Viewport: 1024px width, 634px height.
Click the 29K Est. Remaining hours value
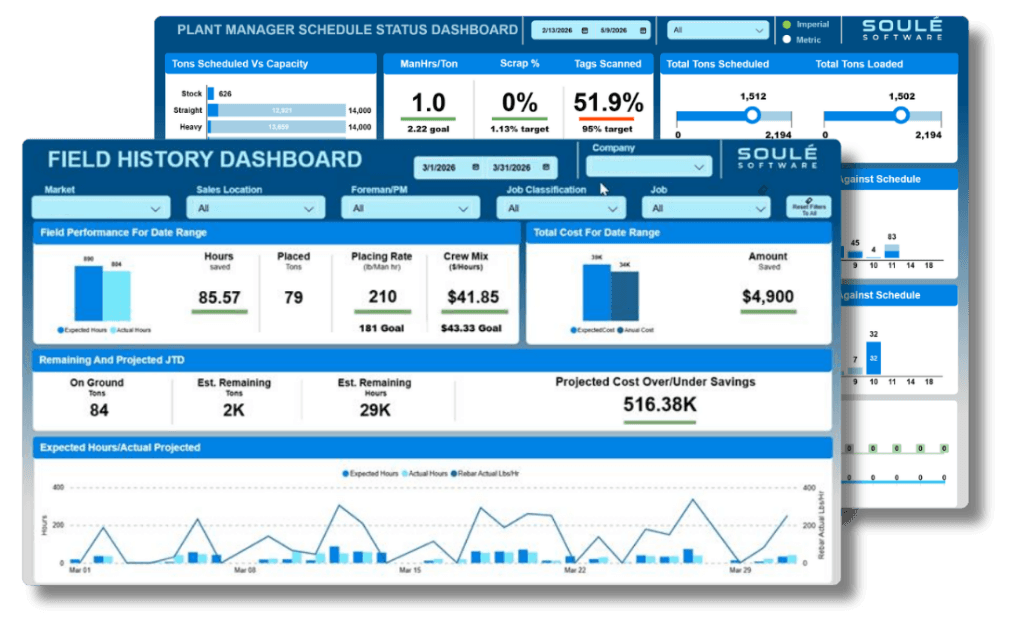(375, 410)
